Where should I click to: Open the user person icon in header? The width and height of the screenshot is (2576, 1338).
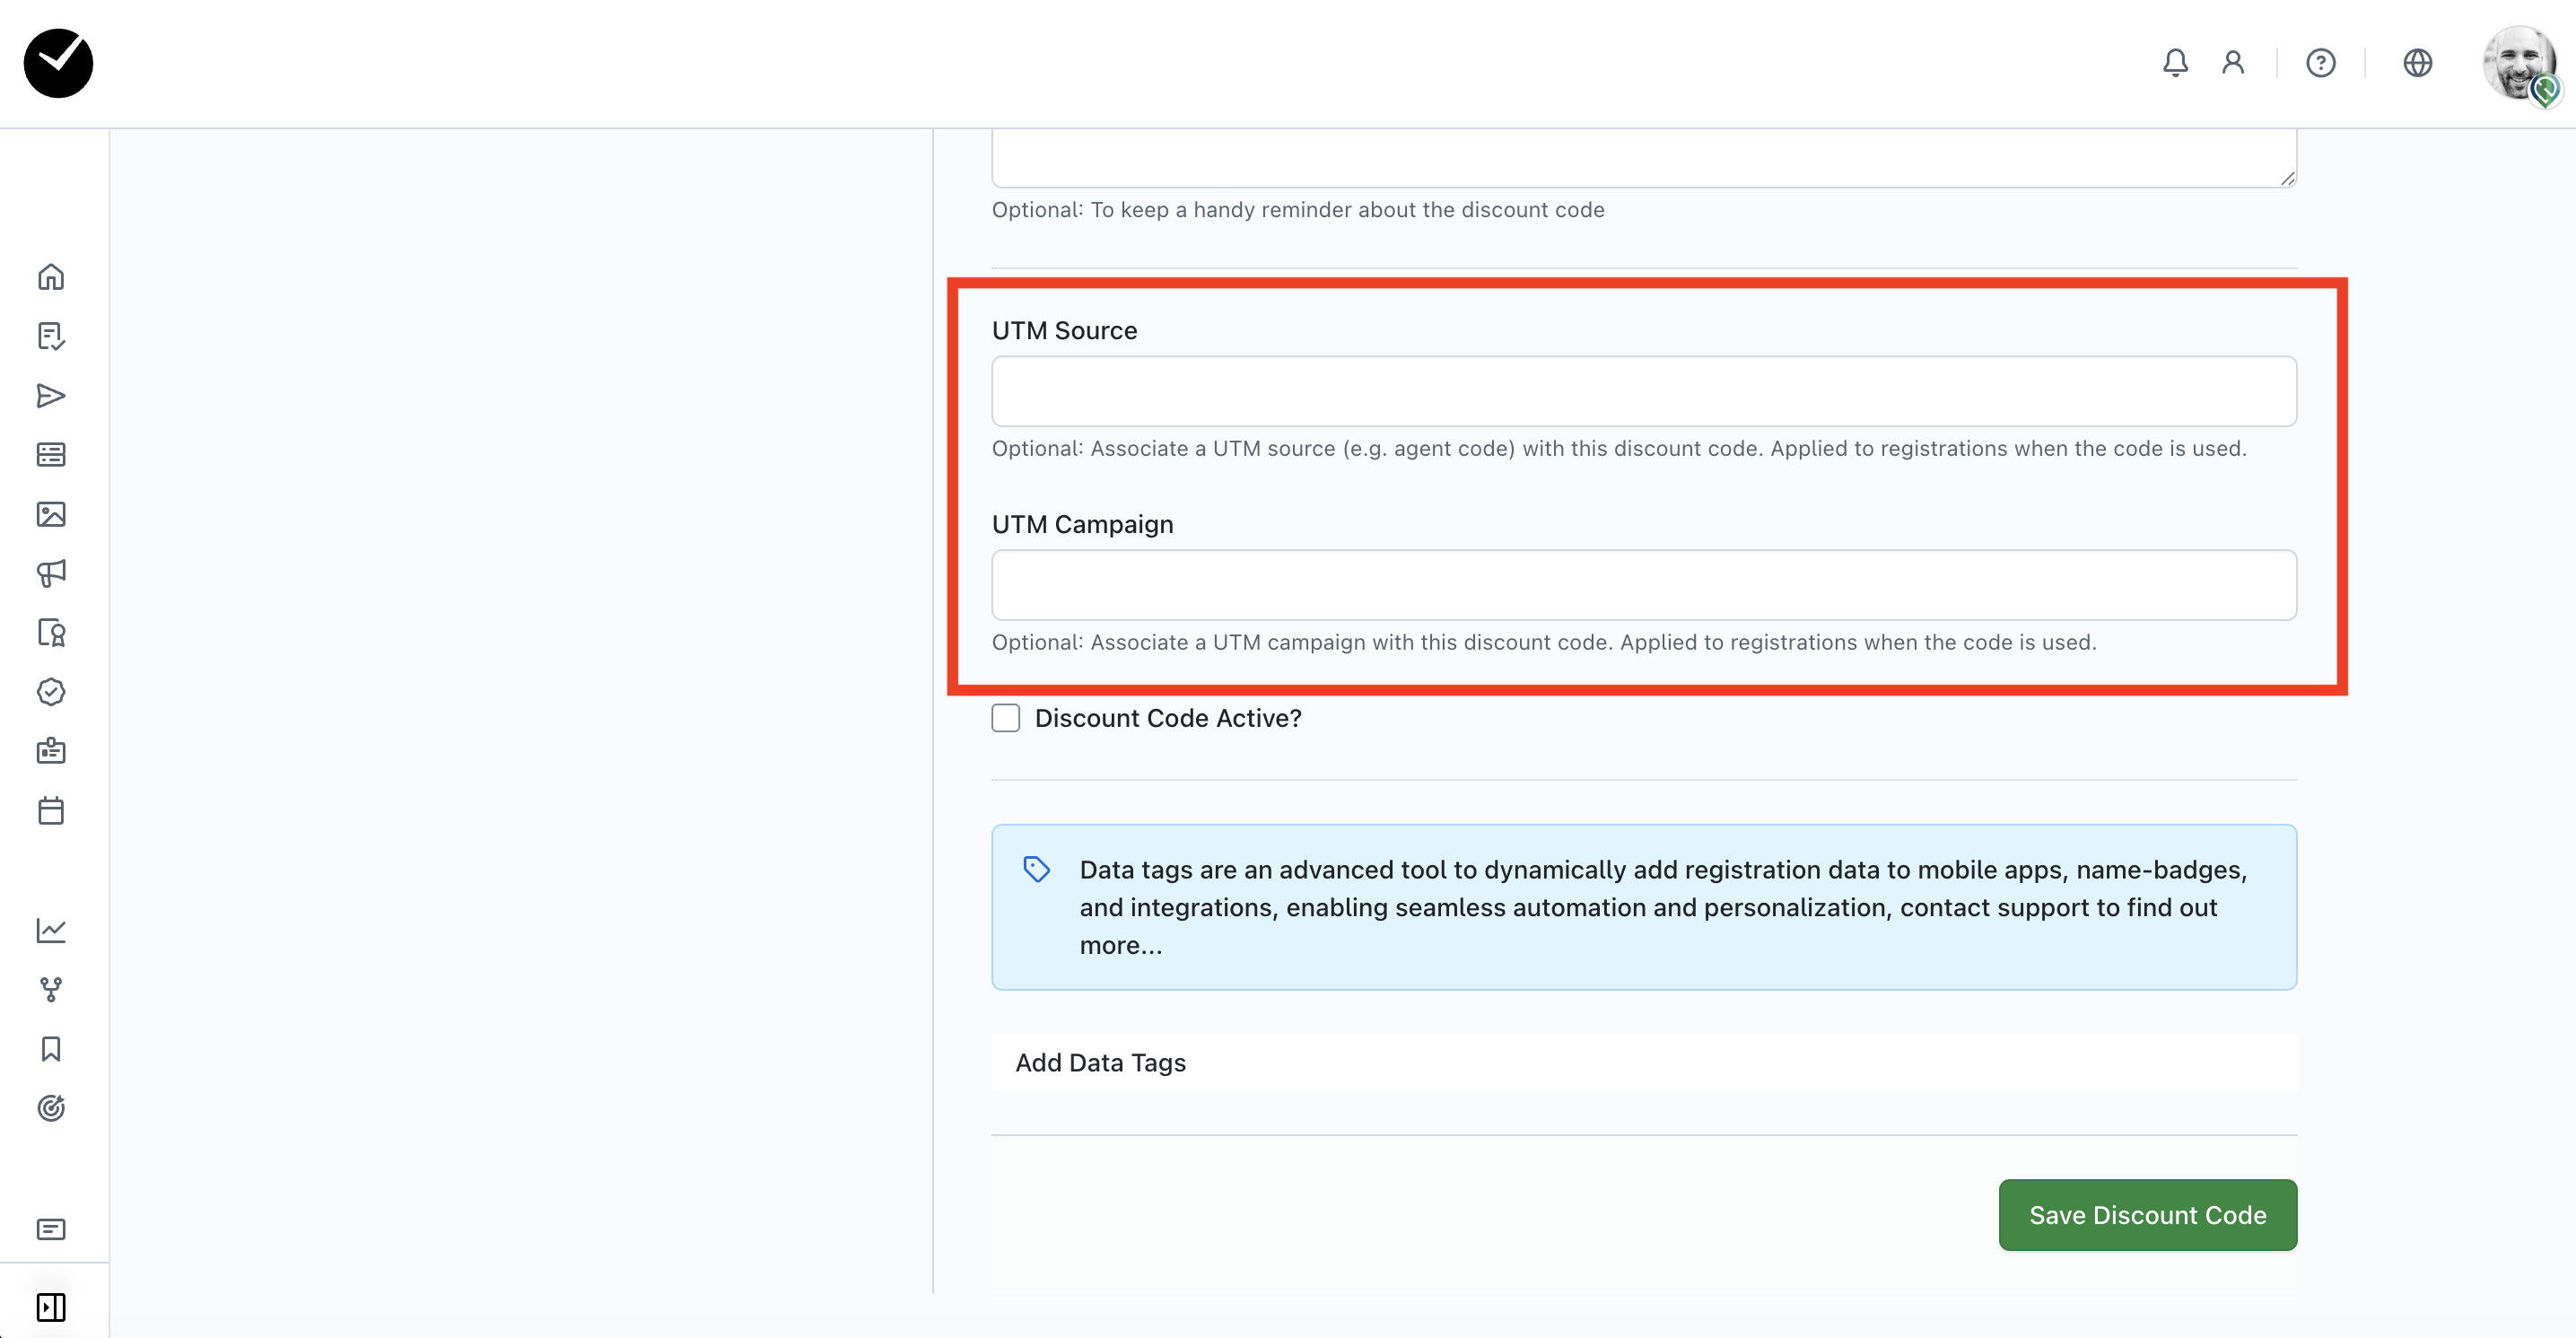pyautogui.click(x=2233, y=63)
